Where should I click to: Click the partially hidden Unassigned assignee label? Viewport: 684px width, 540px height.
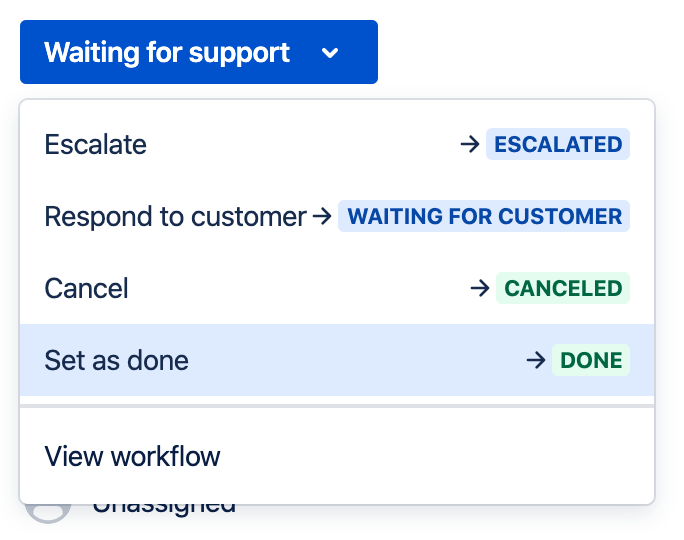point(164,509)
